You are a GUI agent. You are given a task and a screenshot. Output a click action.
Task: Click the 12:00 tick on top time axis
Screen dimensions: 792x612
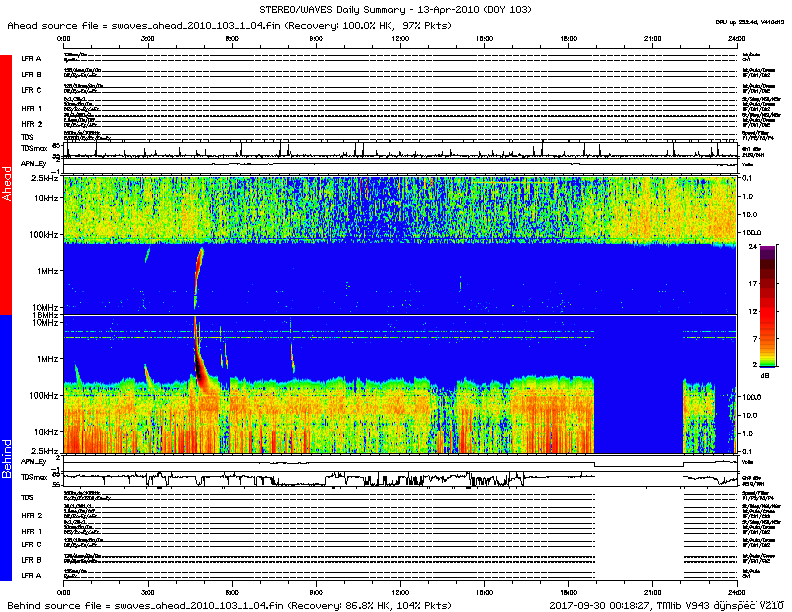pyautogui.click(x=400, y=40)
